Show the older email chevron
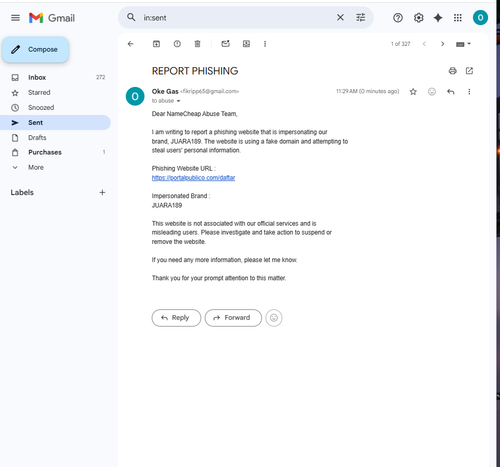Viewport: 500px width, 467px height. [442, 44]
